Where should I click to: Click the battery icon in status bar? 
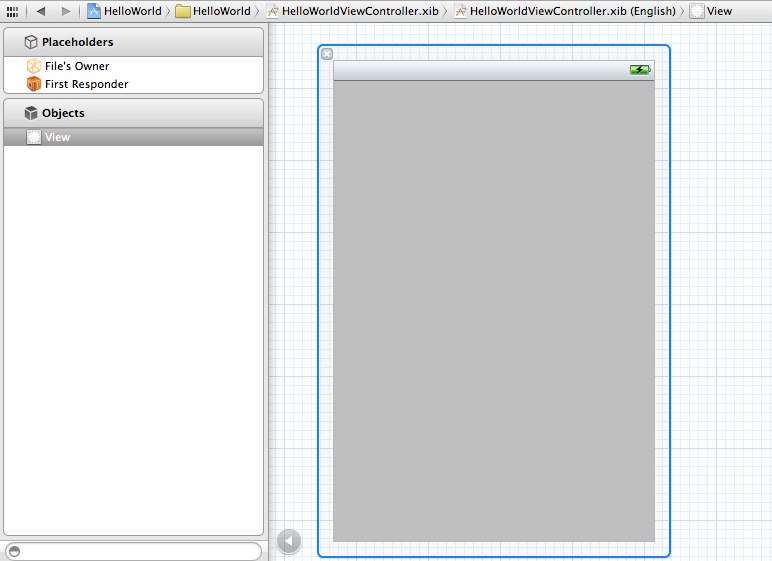tap(640, 70)
